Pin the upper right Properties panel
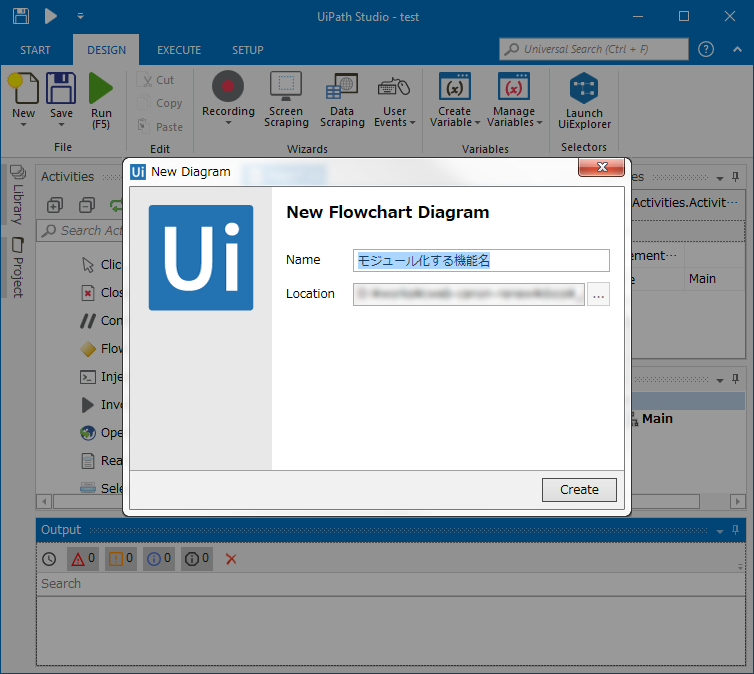This screenshot has height=674, width=754. coord(735,177)
